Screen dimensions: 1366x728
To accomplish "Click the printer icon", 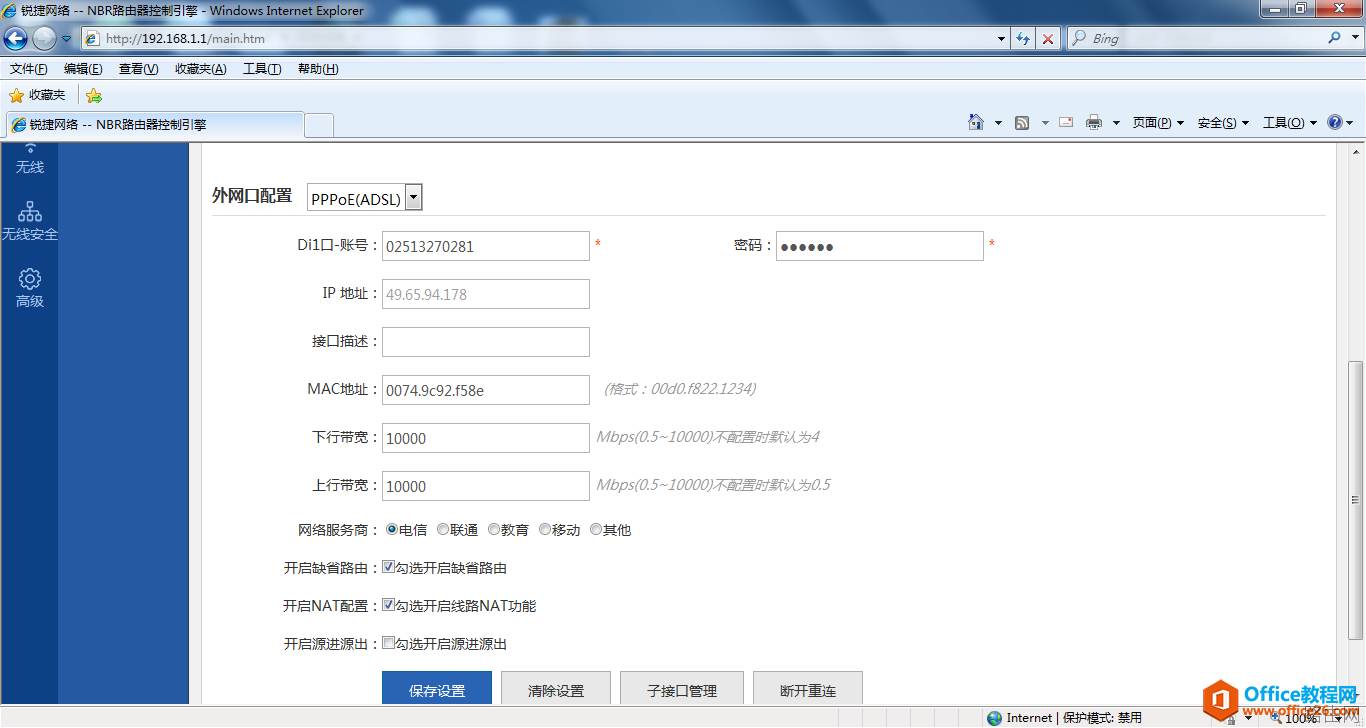I will click(1094, 122).
